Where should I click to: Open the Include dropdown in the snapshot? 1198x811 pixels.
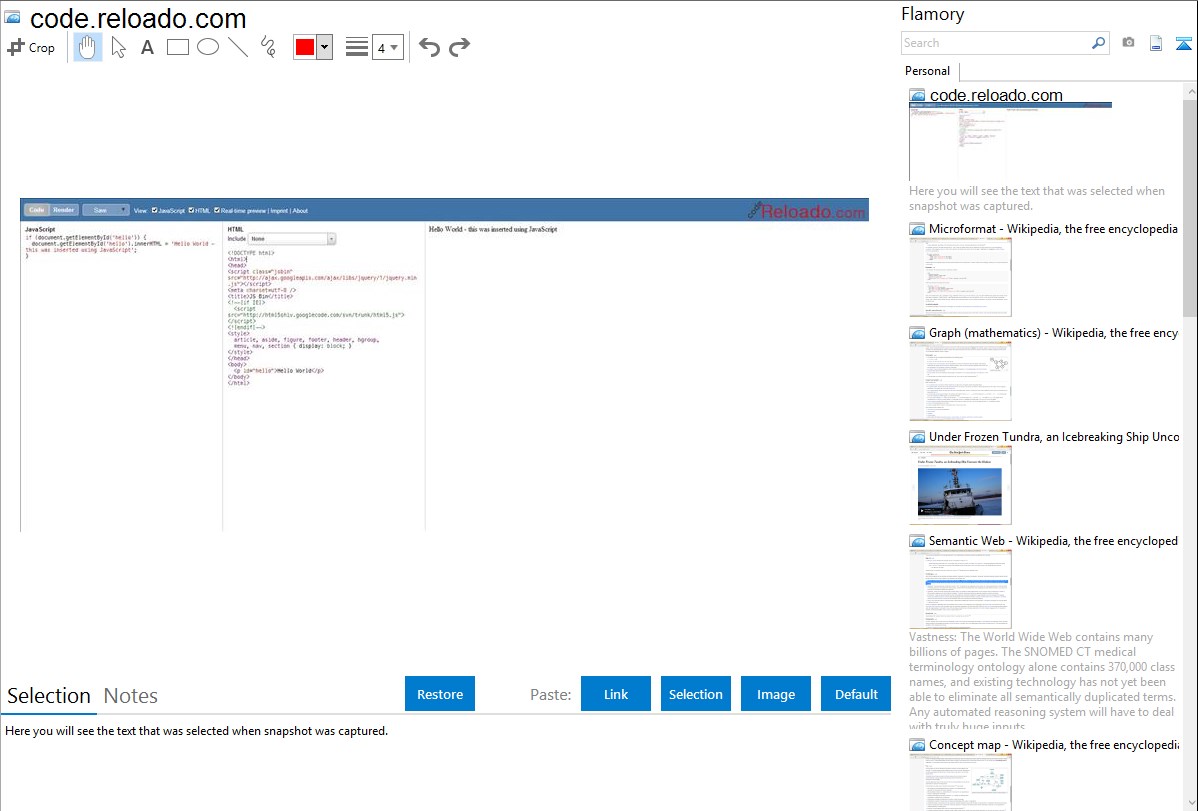[x=292, y=239]
